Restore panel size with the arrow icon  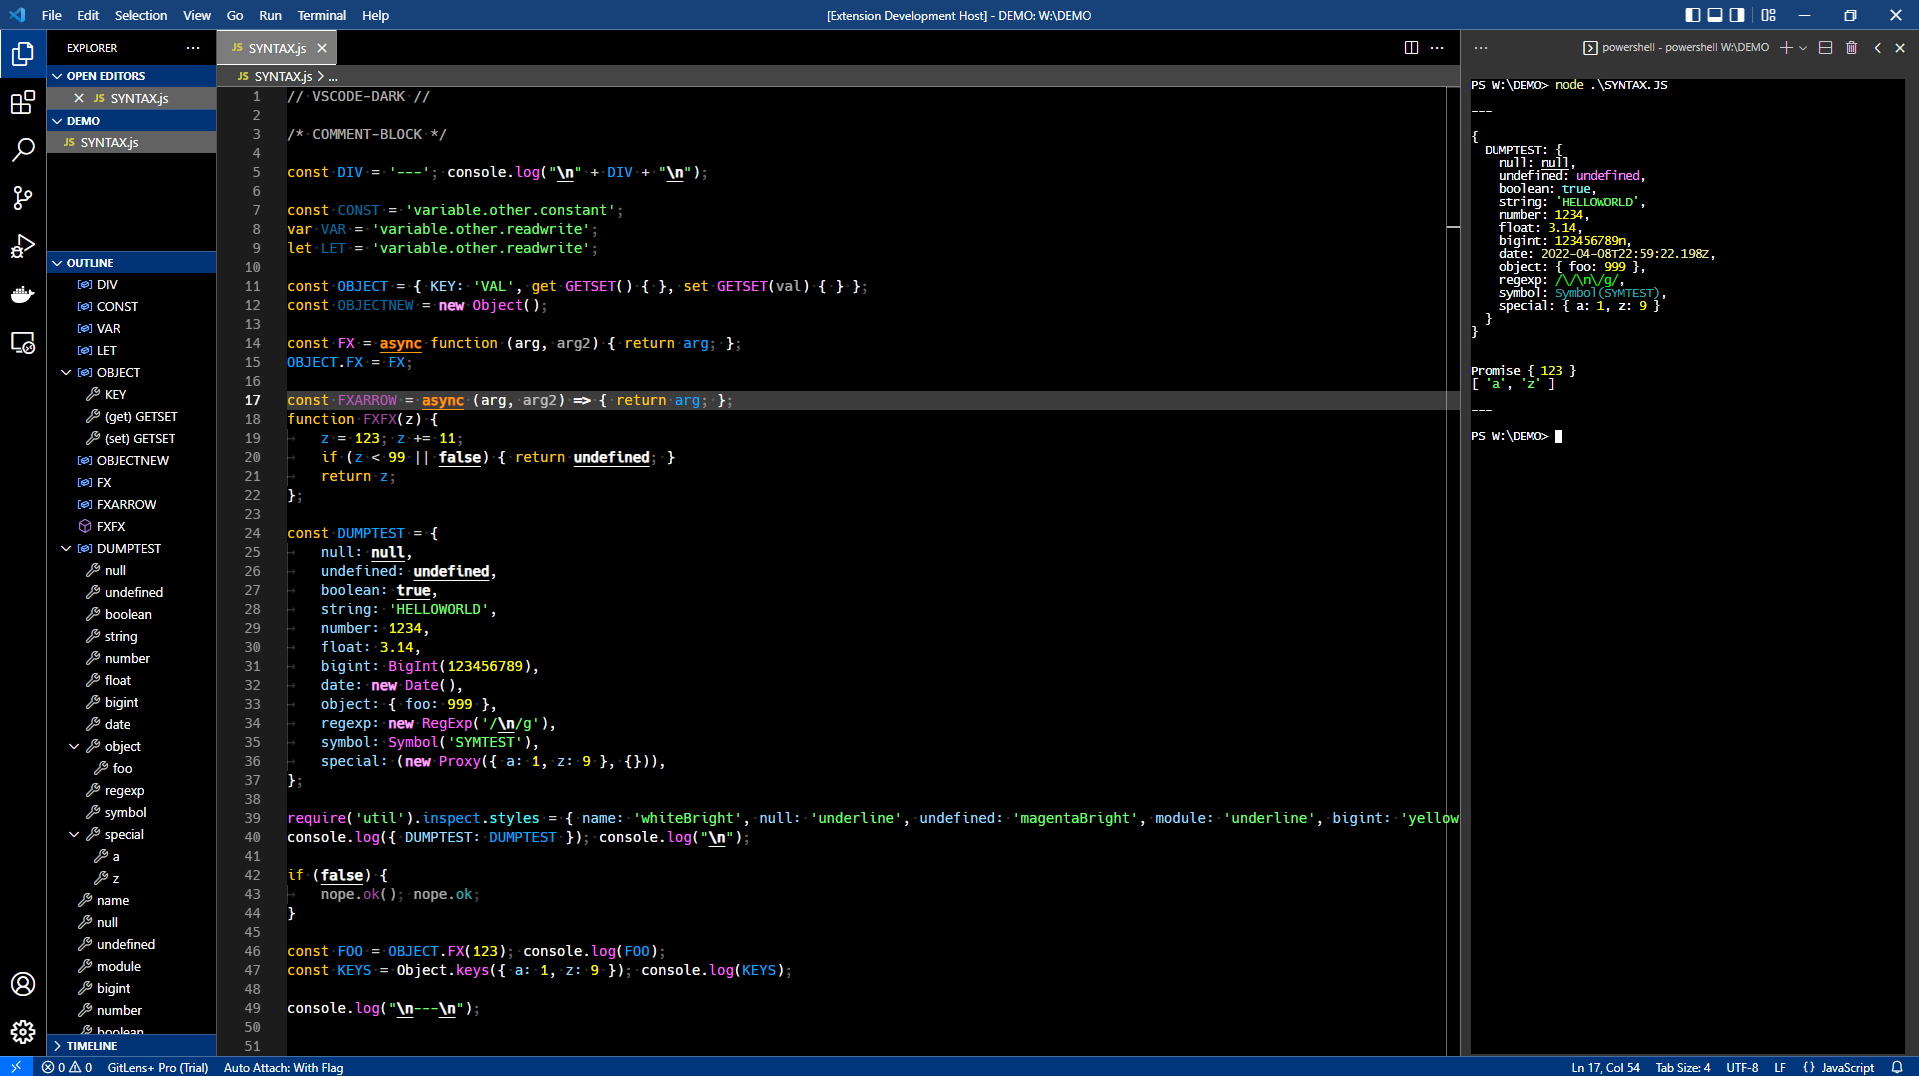1877,48
